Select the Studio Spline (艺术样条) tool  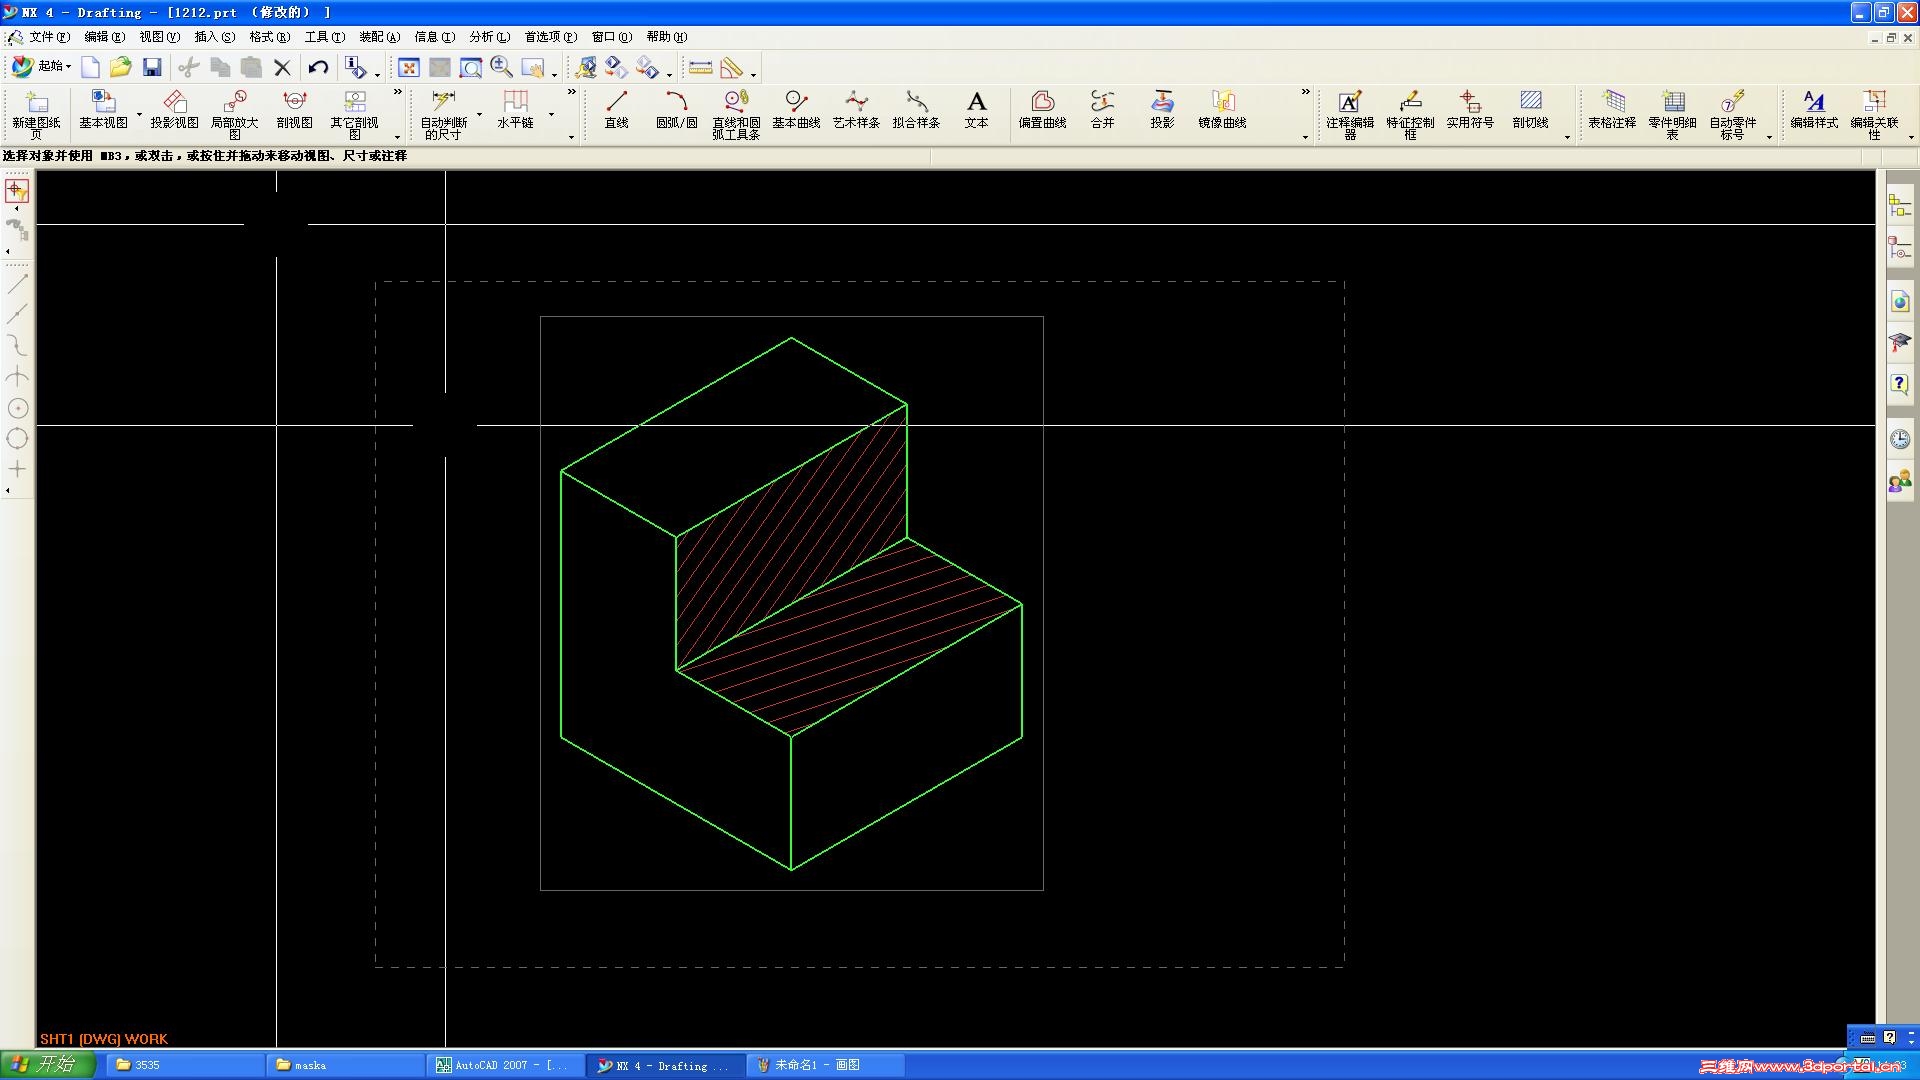pos(856,109)
